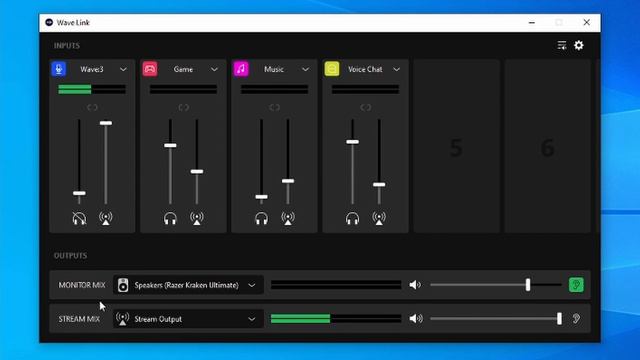Mute Monitor Mix speaker volume icon

tap(415, 285)
